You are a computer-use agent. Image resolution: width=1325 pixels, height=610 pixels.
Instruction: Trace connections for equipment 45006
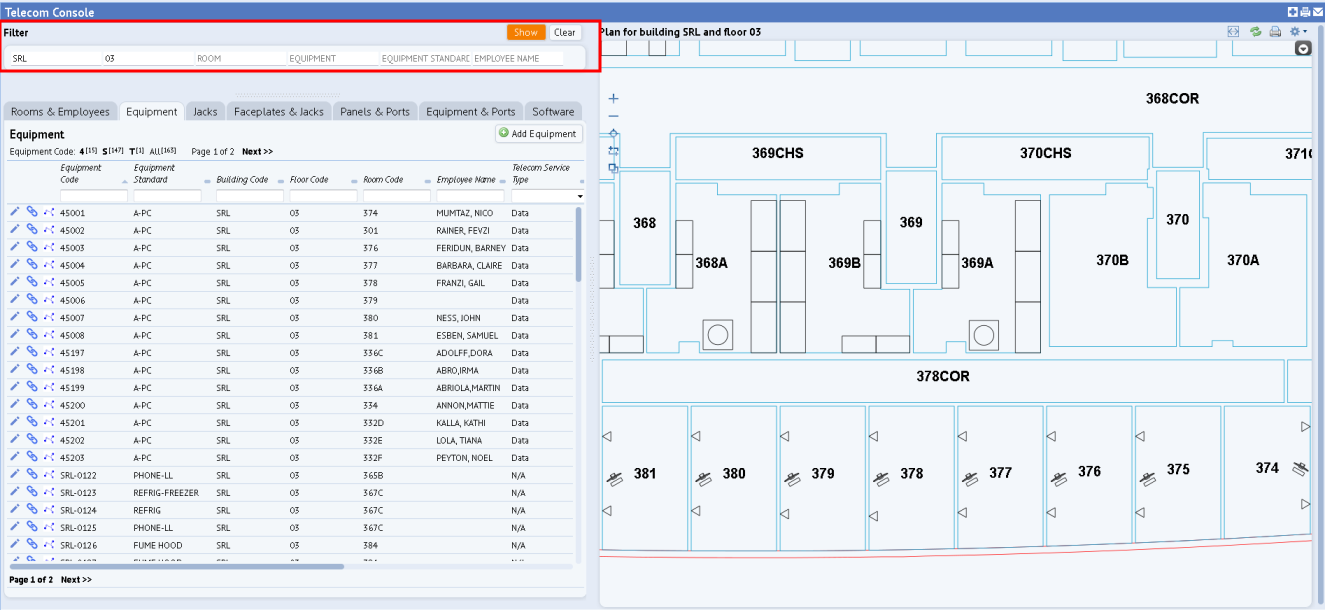(x=49, y=299)
